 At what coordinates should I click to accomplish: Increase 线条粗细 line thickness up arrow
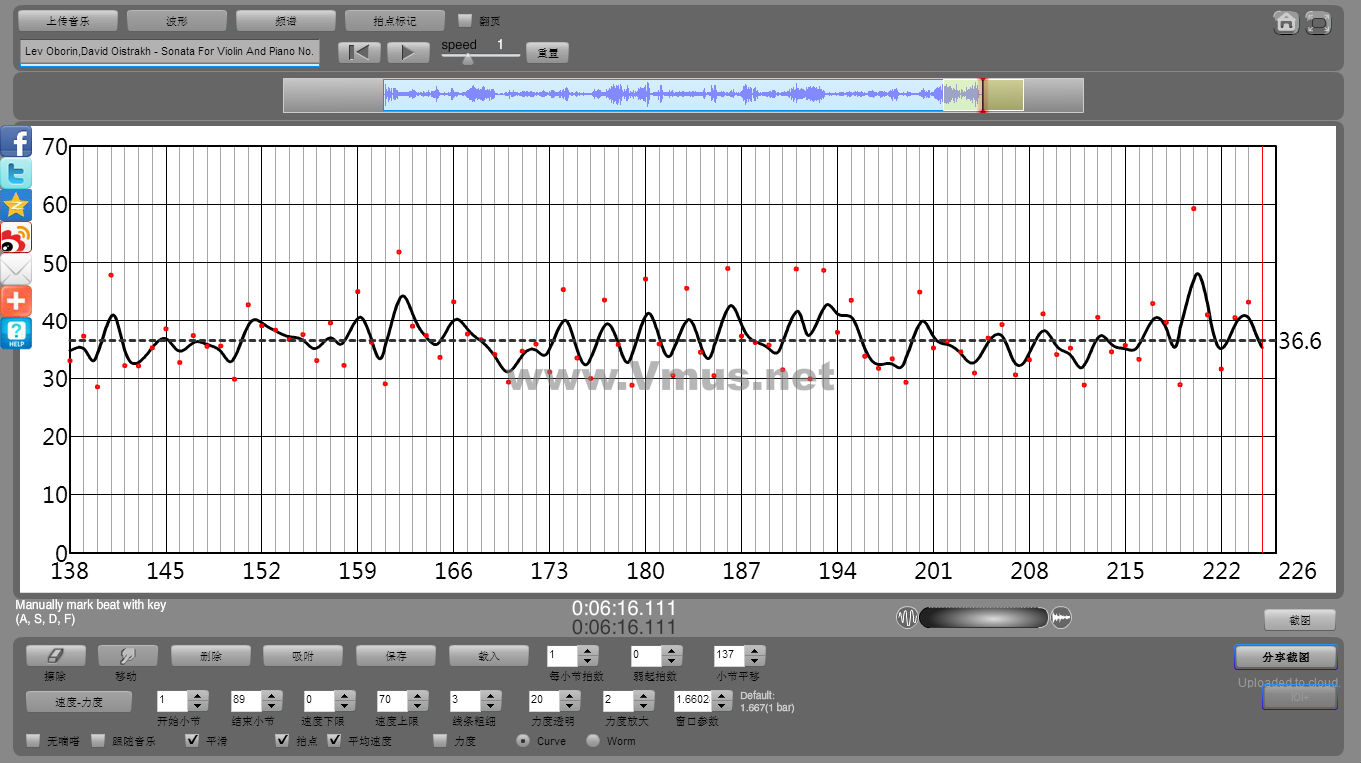click(x=490, y=695)
